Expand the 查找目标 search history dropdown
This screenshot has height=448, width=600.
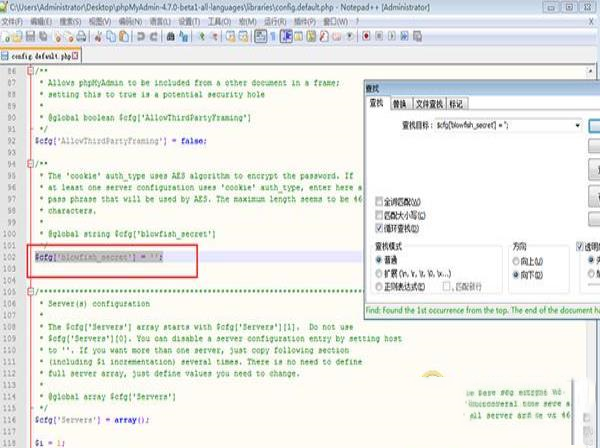point(577,125)
